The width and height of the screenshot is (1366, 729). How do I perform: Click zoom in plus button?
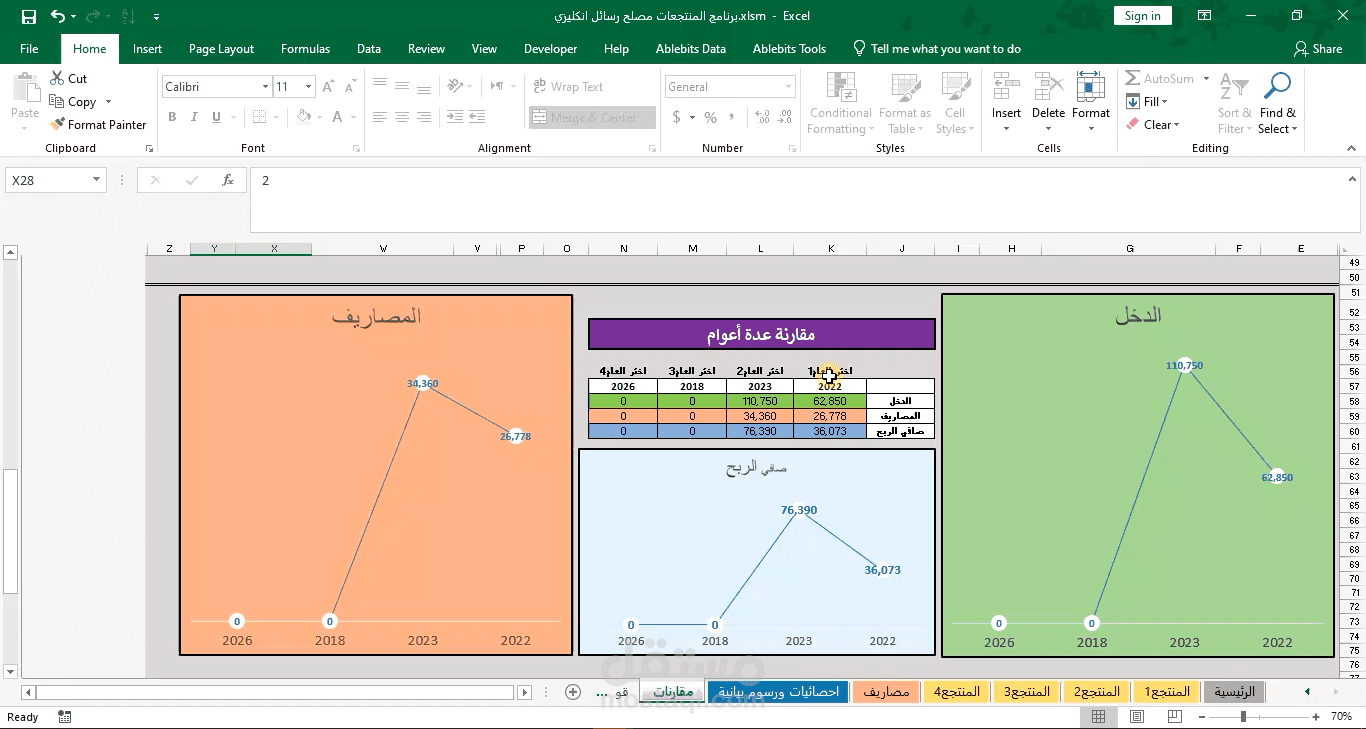(1315, 716)
